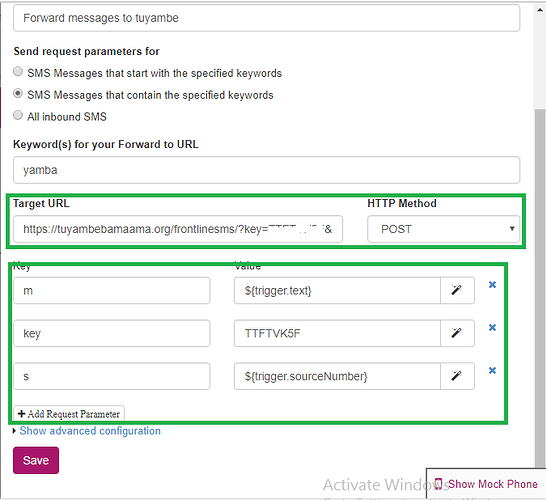Viewport: 546px width, 500px height.
Task: Click 'Show Mock Phone' button
Action: (x=486, y=484)
